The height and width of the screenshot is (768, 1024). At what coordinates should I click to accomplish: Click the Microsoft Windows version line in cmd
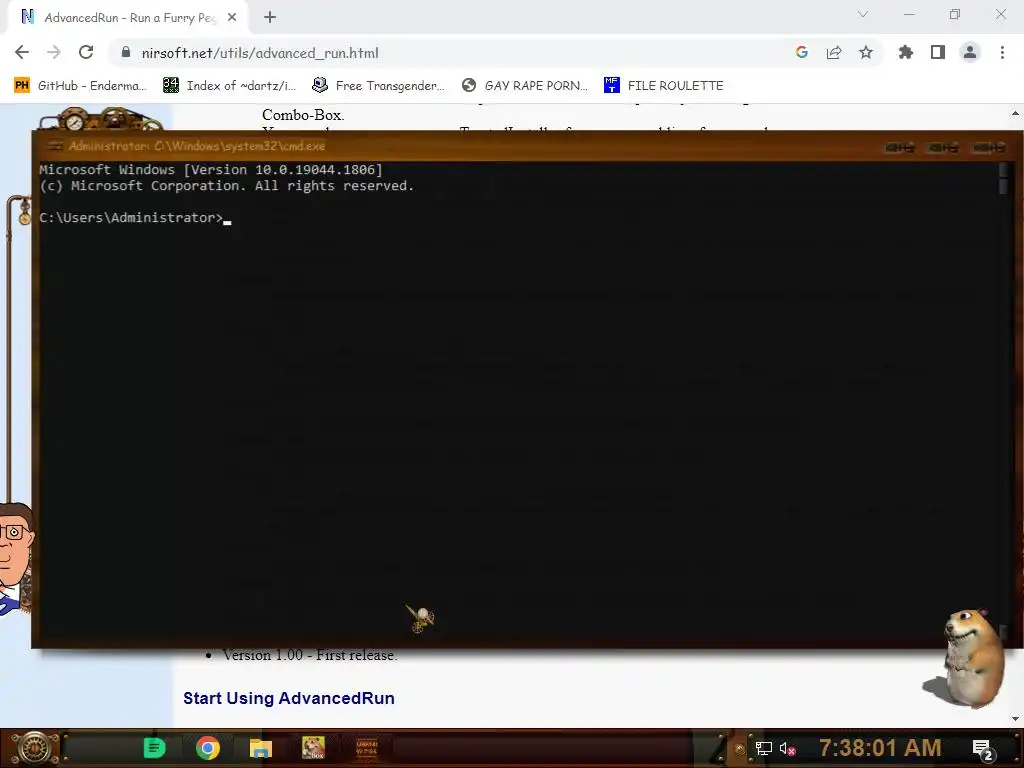pyautogui.click(x=211, y=170)
